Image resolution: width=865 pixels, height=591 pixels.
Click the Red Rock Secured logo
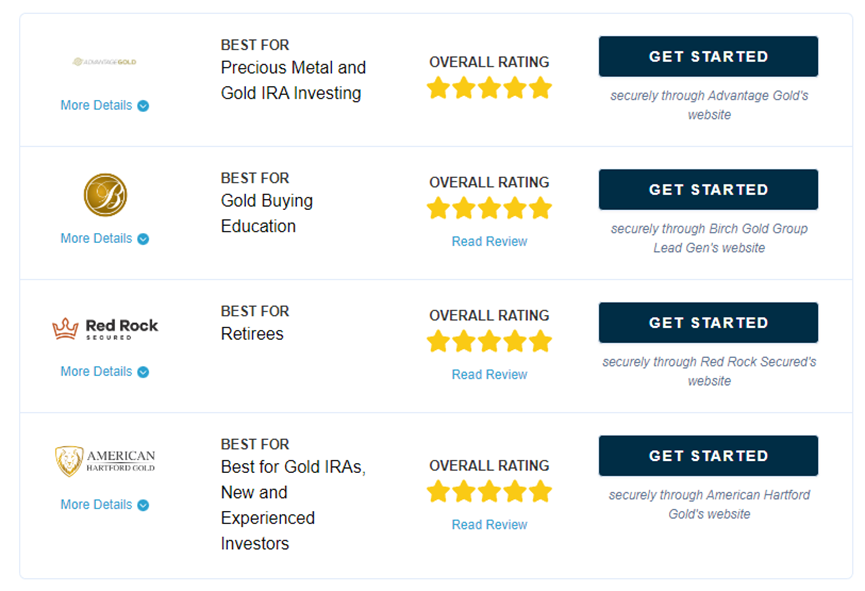click(x=105, y=328)
